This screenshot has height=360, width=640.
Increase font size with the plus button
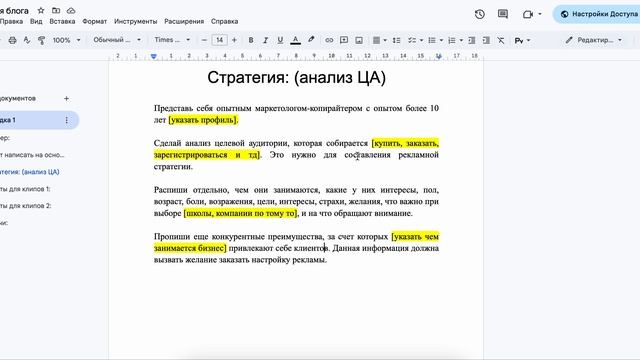pos(234,40)
